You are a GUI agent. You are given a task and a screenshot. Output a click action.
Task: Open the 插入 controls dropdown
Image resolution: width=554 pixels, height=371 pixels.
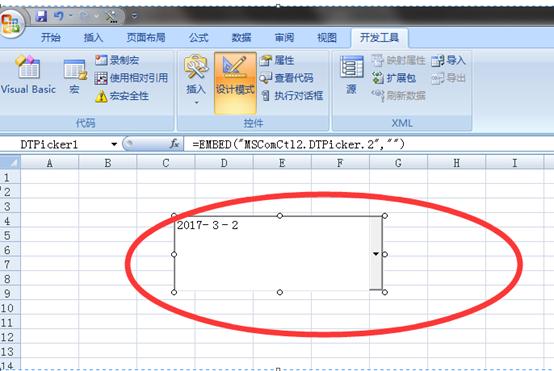pyautogui.click(x=195, y=80)
